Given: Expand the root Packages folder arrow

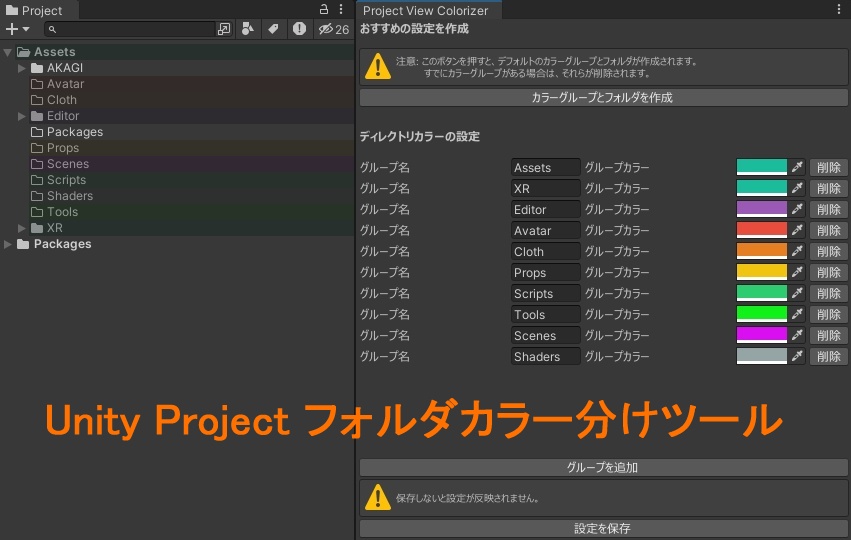Looking at the screenshot, I should pos(8,244).
